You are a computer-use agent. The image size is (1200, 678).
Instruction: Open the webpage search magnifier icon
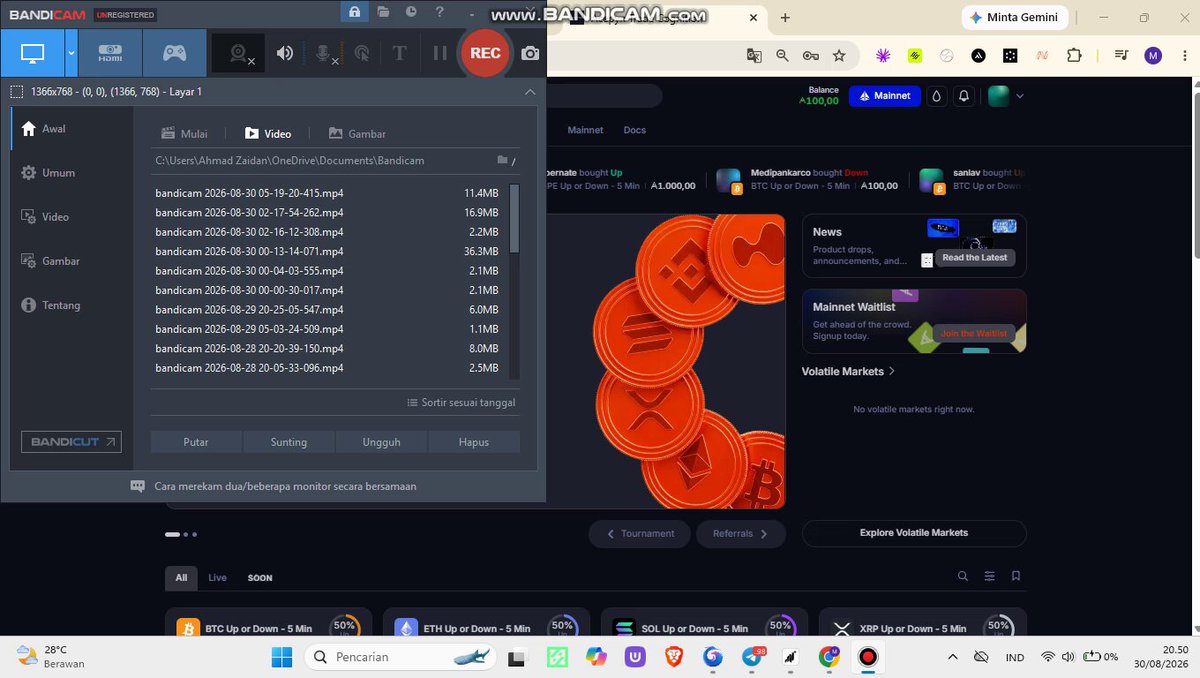963,576
